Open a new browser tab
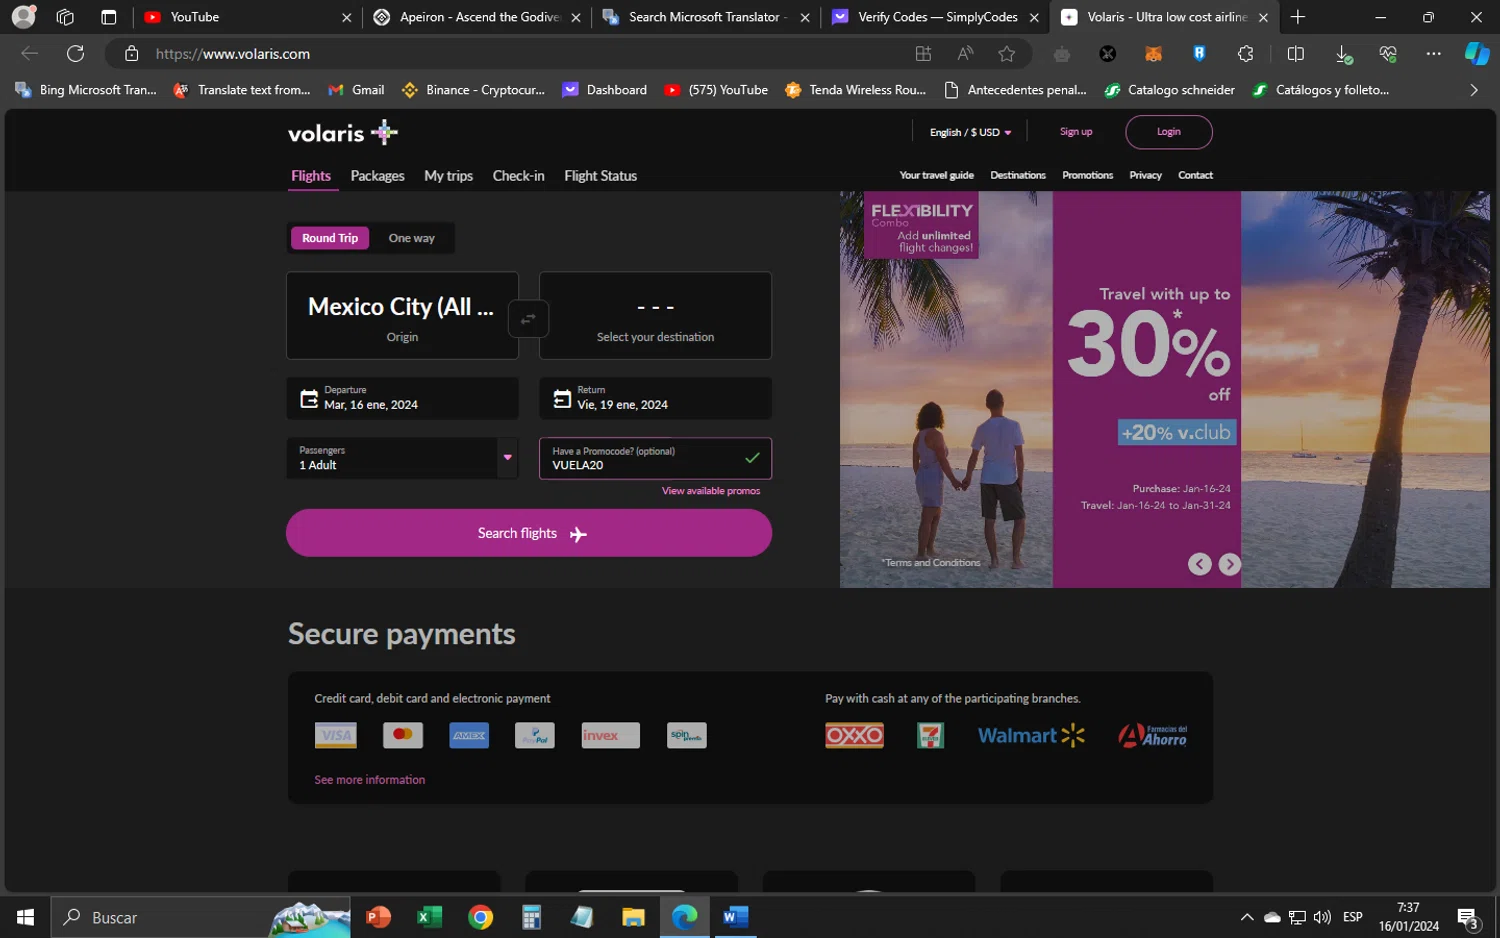The height and width of the screenshot is (938, 1500). click(1298, 17)
